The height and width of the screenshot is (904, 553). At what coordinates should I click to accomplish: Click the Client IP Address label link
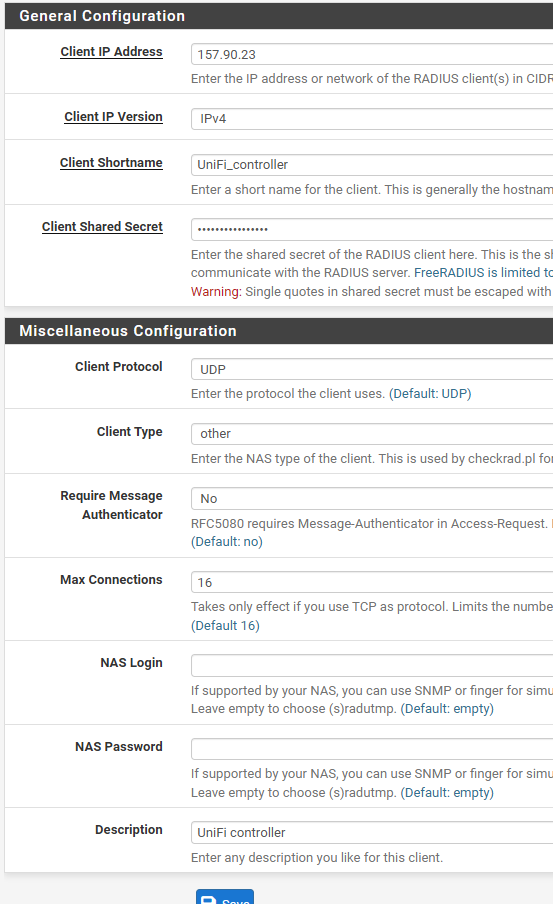tap(111, 52)
